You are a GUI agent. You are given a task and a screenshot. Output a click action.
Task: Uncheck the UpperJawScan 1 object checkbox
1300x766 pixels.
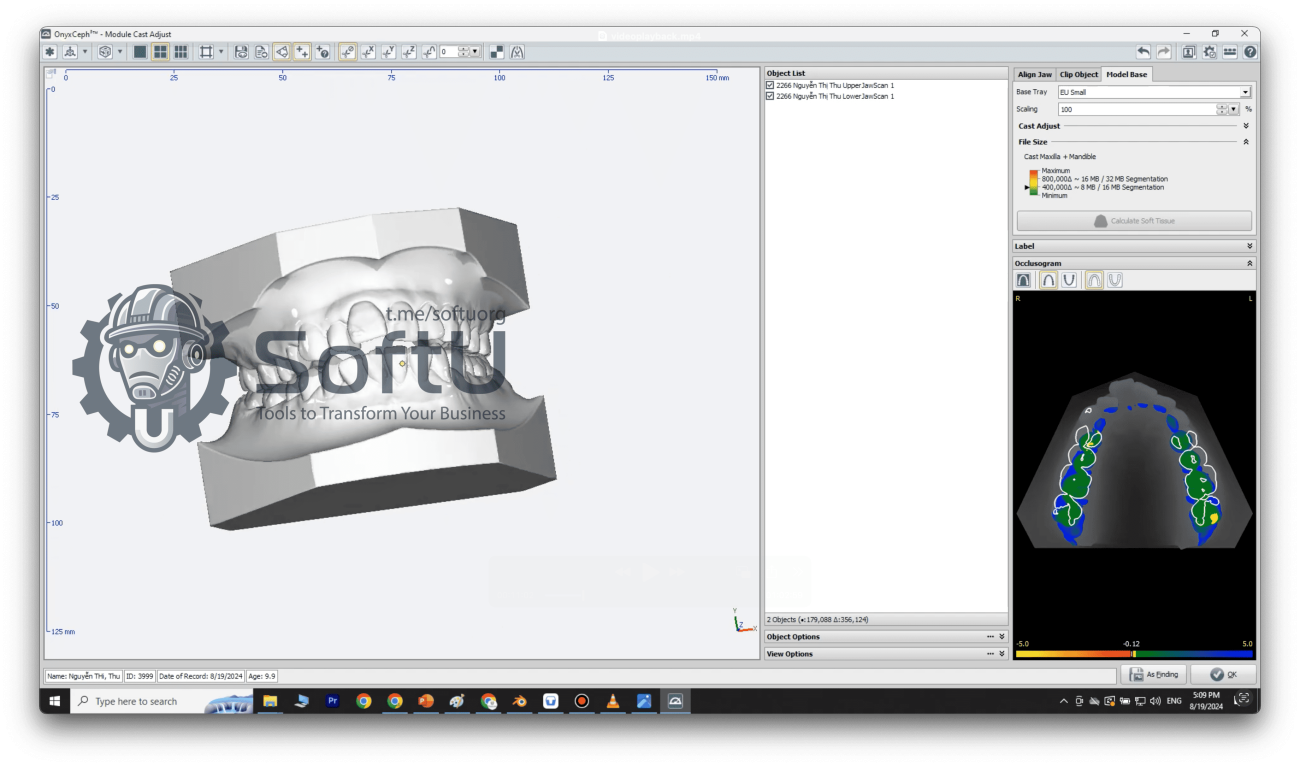pyautogui.click(x=770, y=86)
